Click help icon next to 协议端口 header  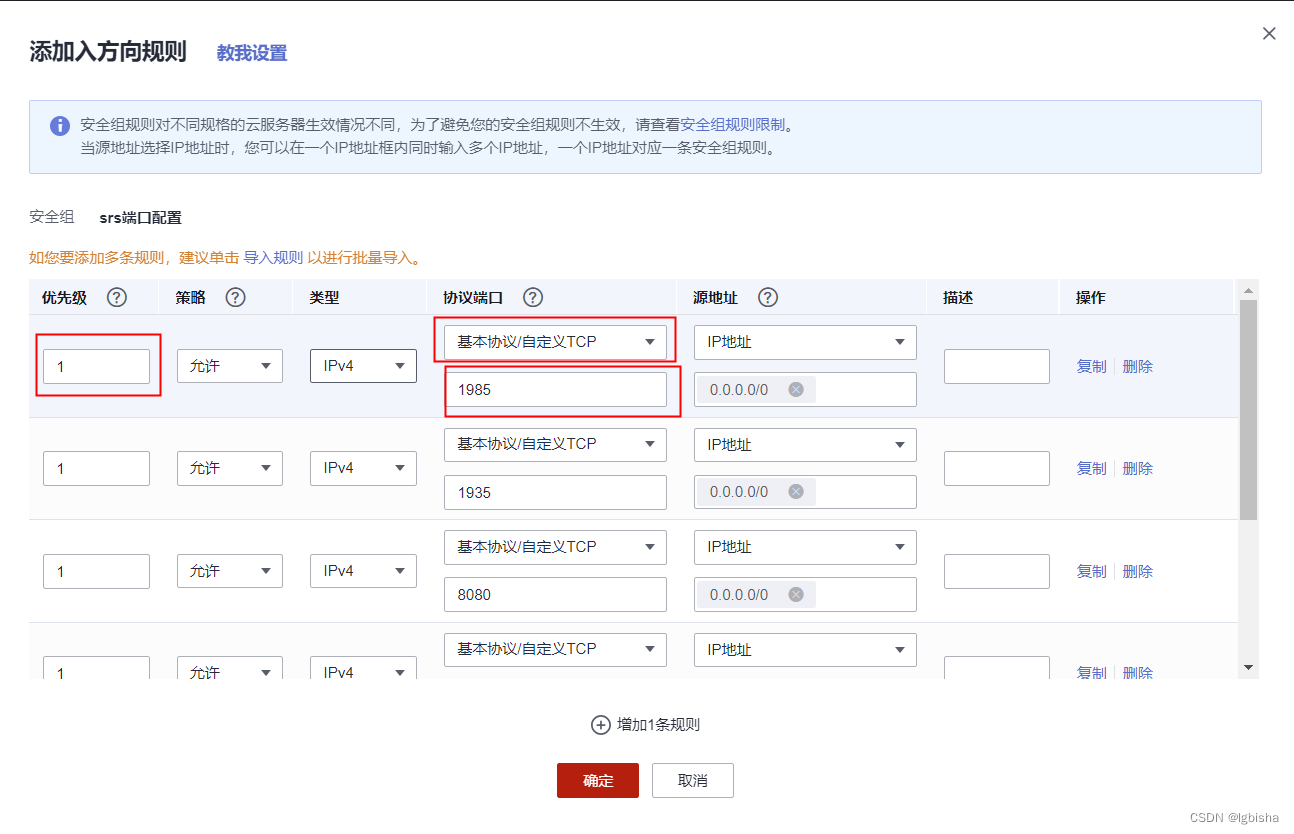pos(532,298)
